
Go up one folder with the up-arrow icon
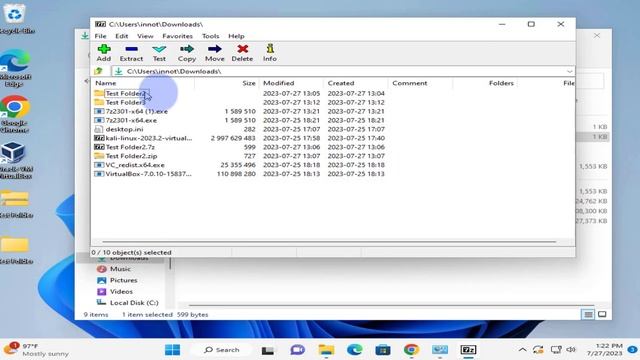pos(98,71)
